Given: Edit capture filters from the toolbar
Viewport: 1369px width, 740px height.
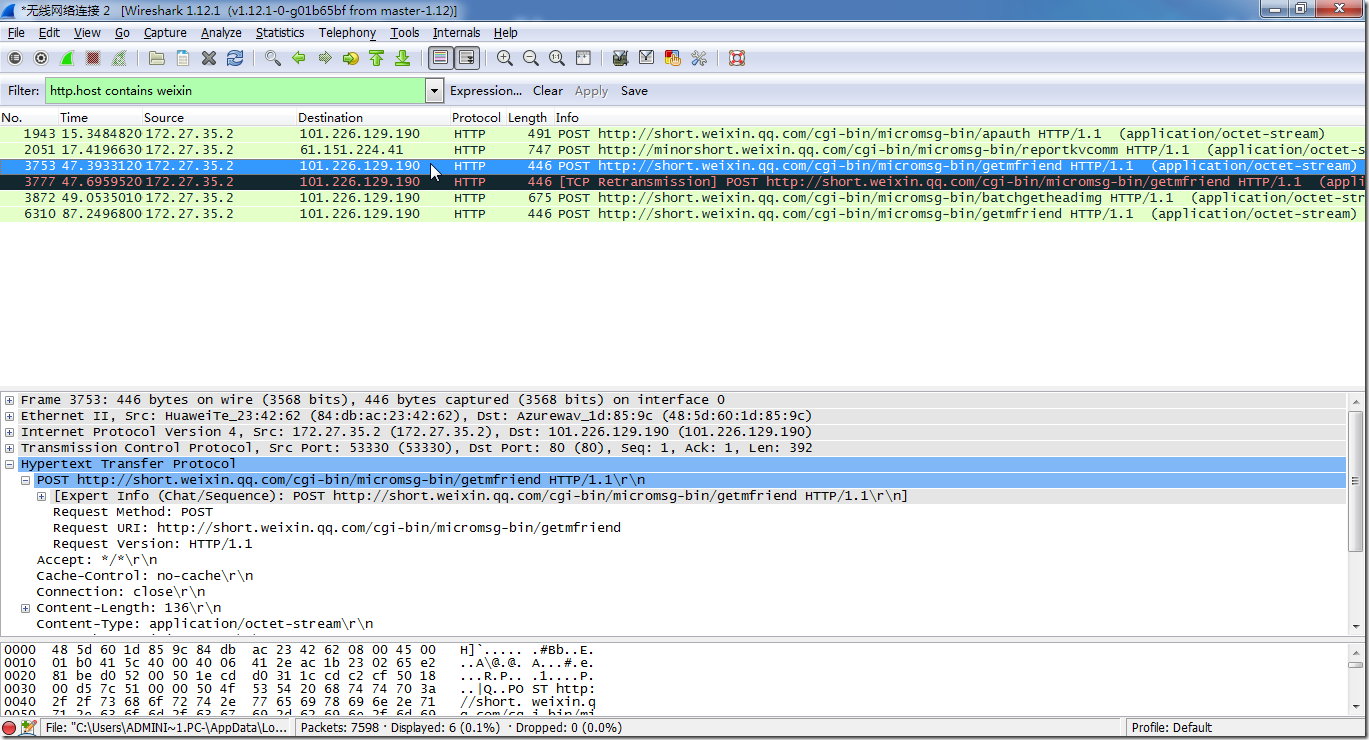Looking at the screenshot, I should coord(620,58).
